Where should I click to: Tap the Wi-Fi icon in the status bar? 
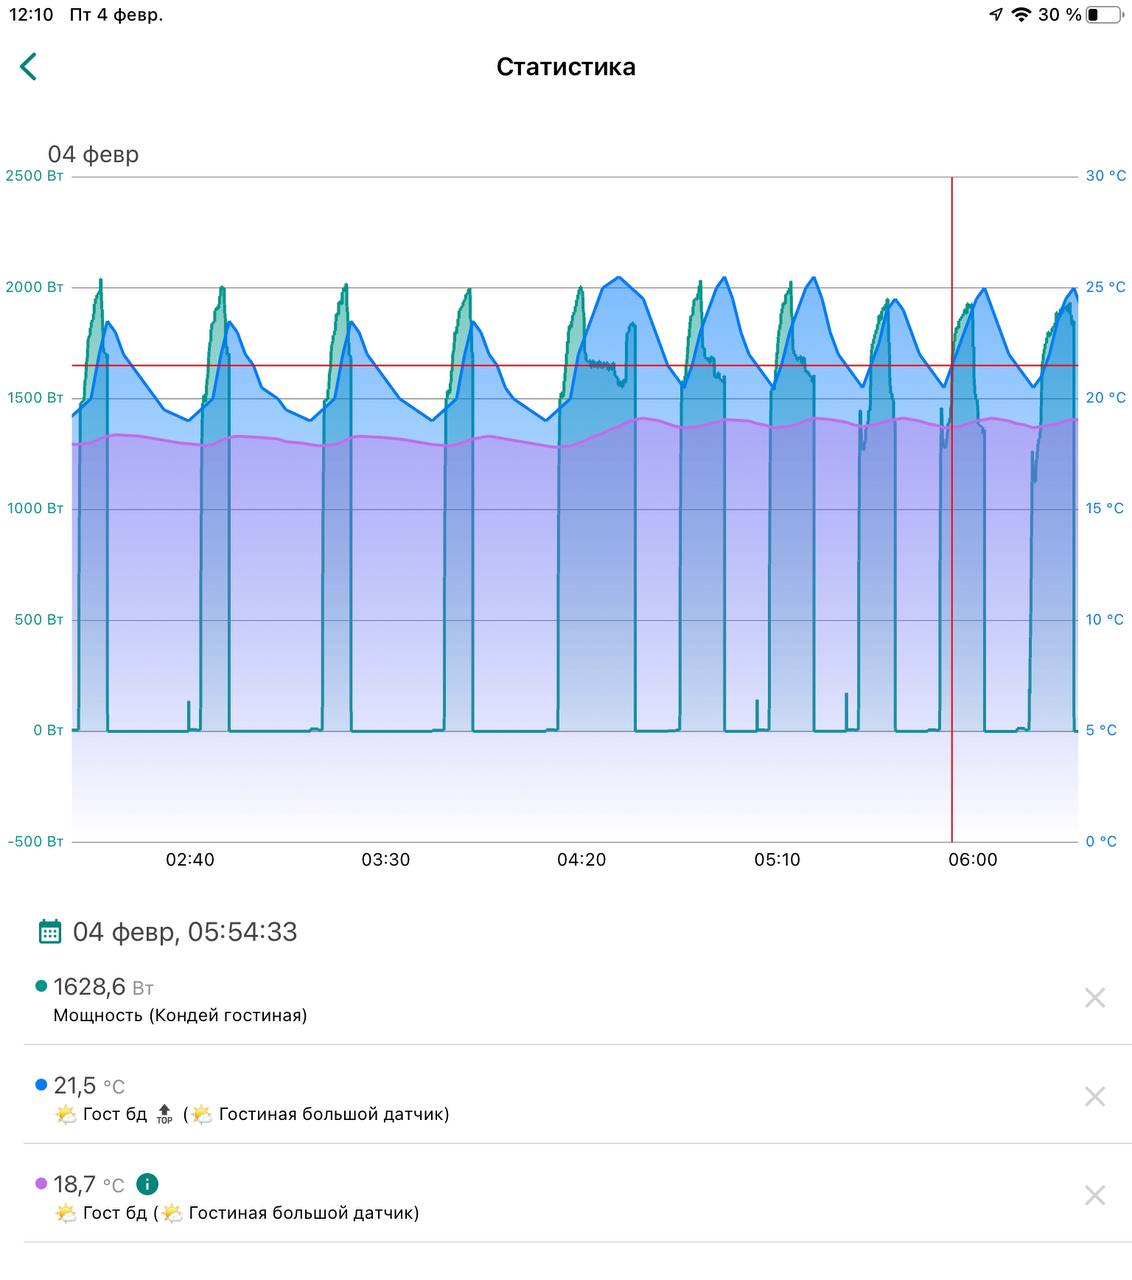point(1021,15)
